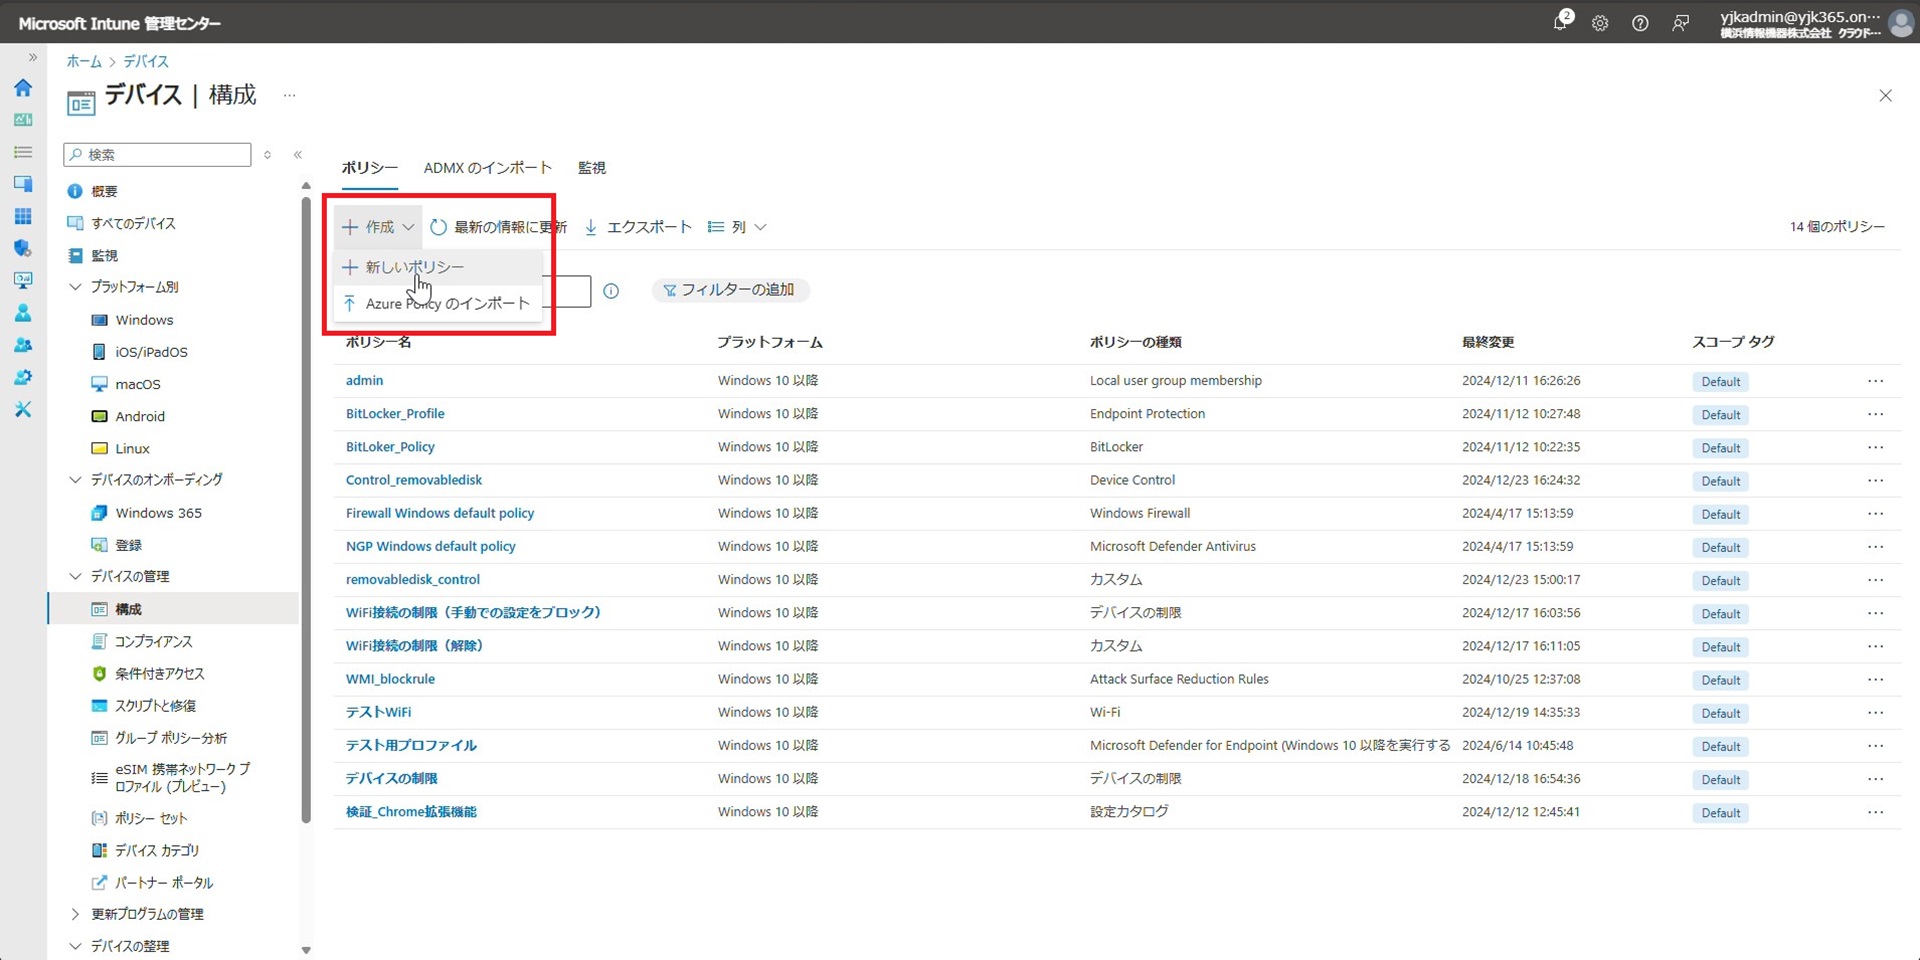Click the side menu scrollbar
This screenshot has width=1920, height=960.
(306, 510)
